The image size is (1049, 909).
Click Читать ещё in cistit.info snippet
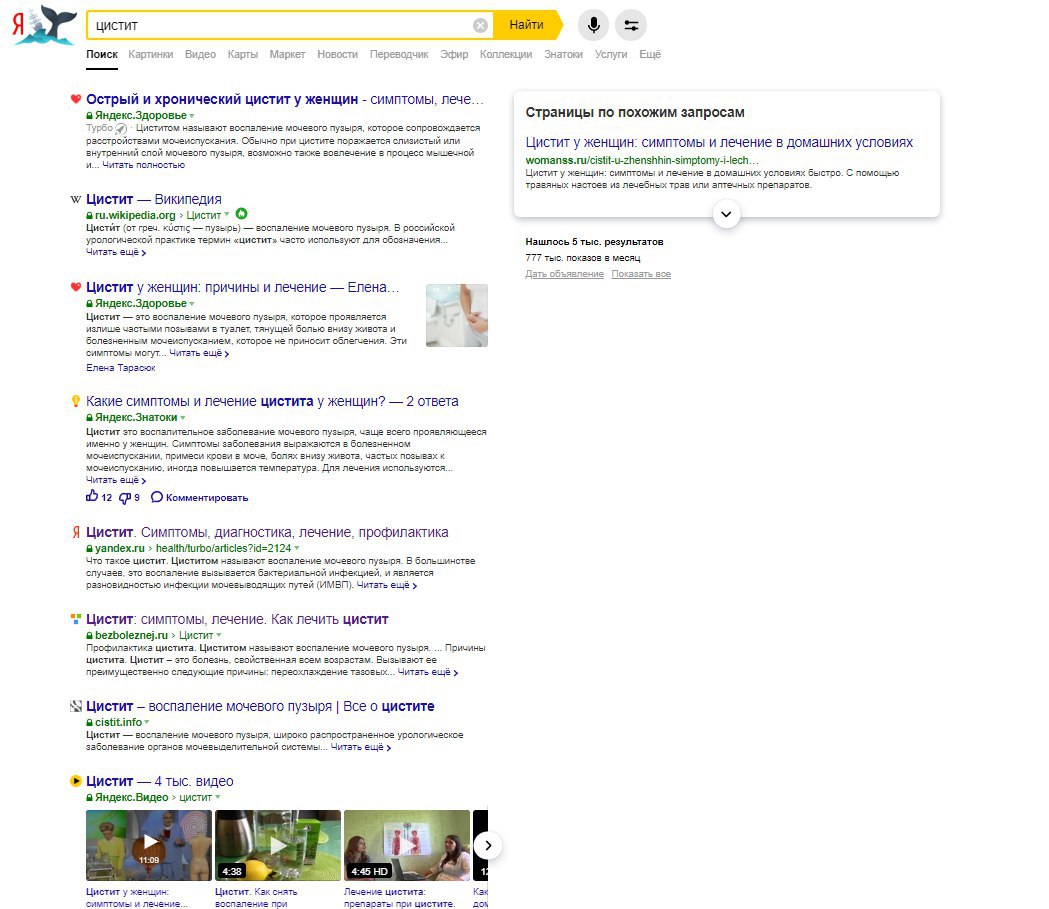click(x=361, y=747)
